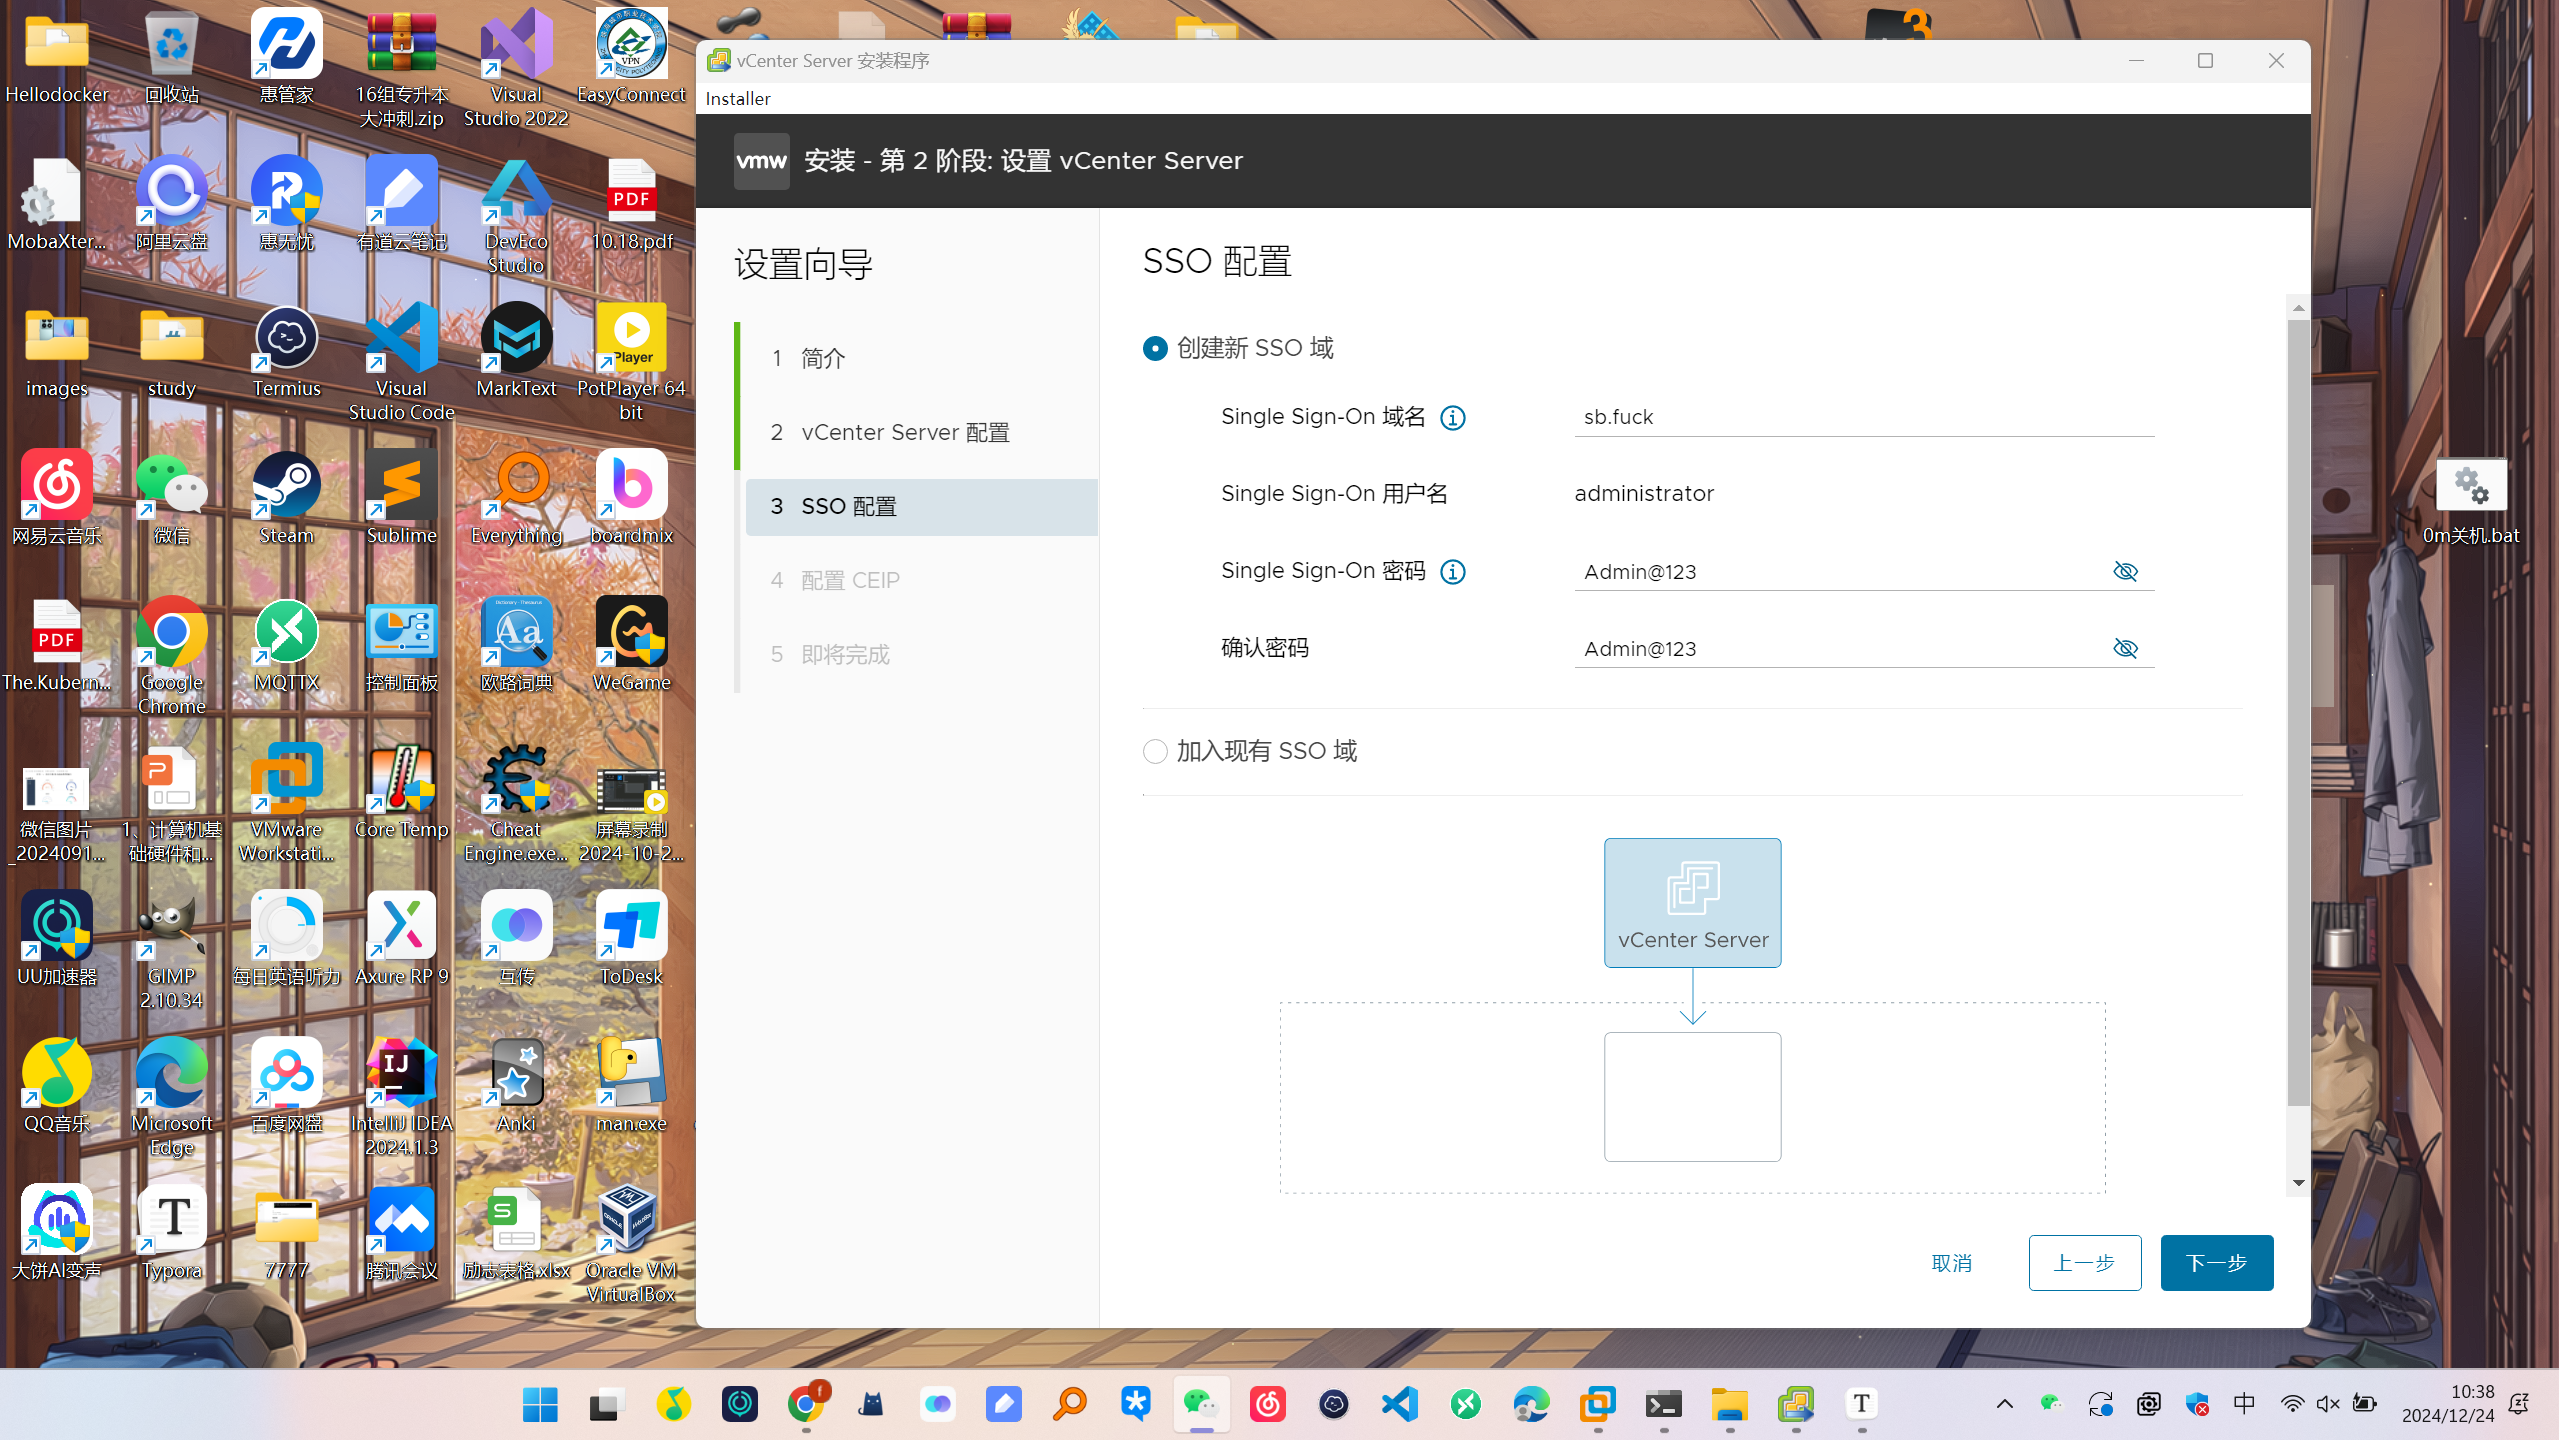Open wizard step 2 vCenter Server 配置
Screen dimensions: 2559x1440
coord(920,432)
